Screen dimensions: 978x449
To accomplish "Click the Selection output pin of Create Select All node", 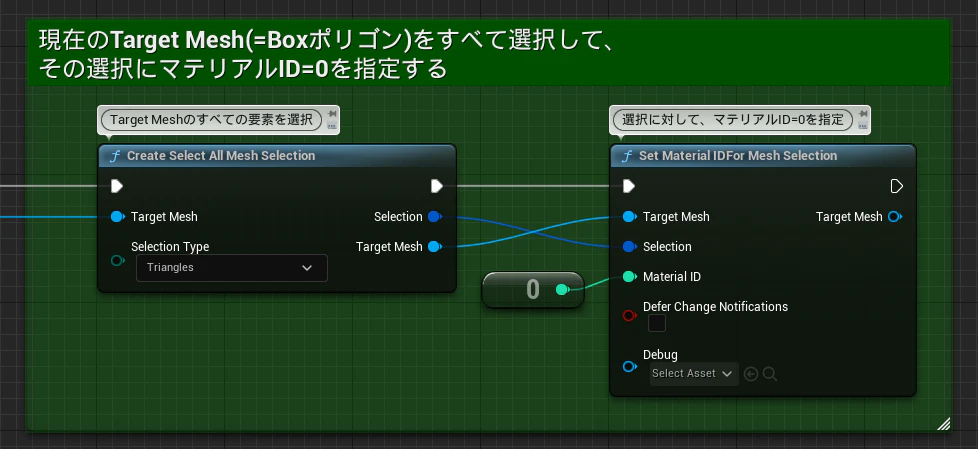I will (435, 216).
